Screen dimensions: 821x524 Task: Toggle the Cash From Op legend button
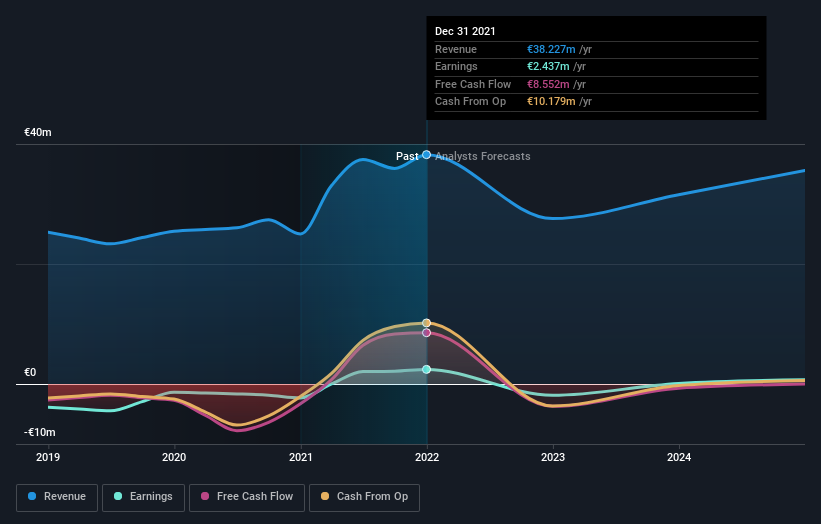364,497
